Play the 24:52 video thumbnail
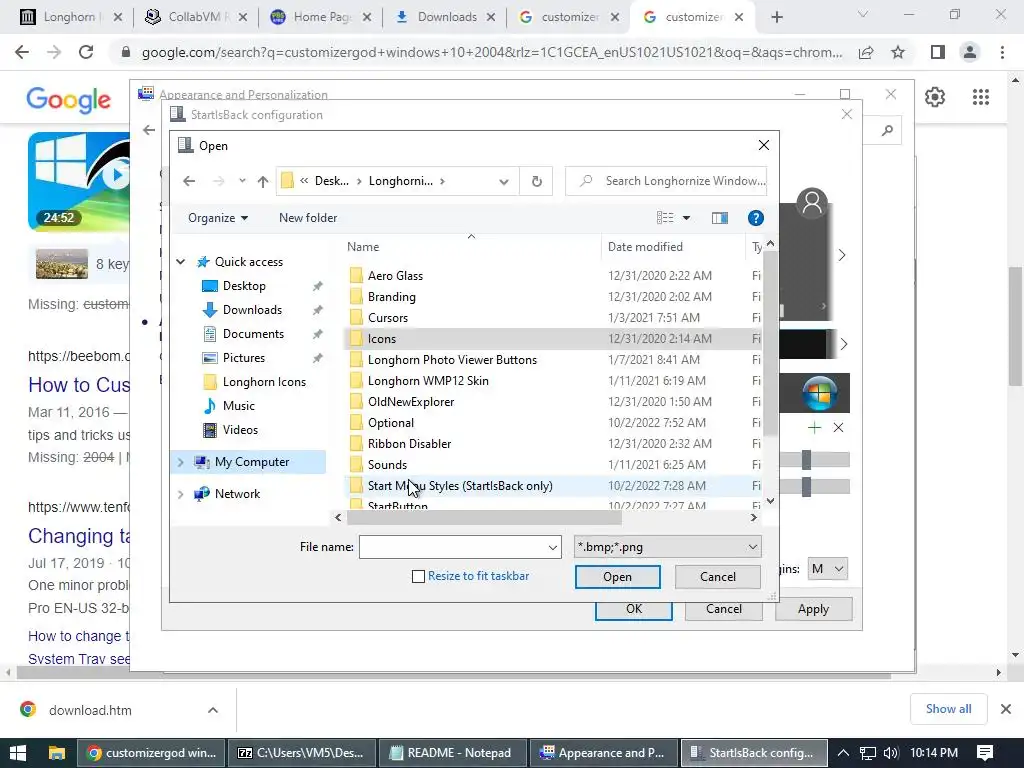 tap(78, 181)
